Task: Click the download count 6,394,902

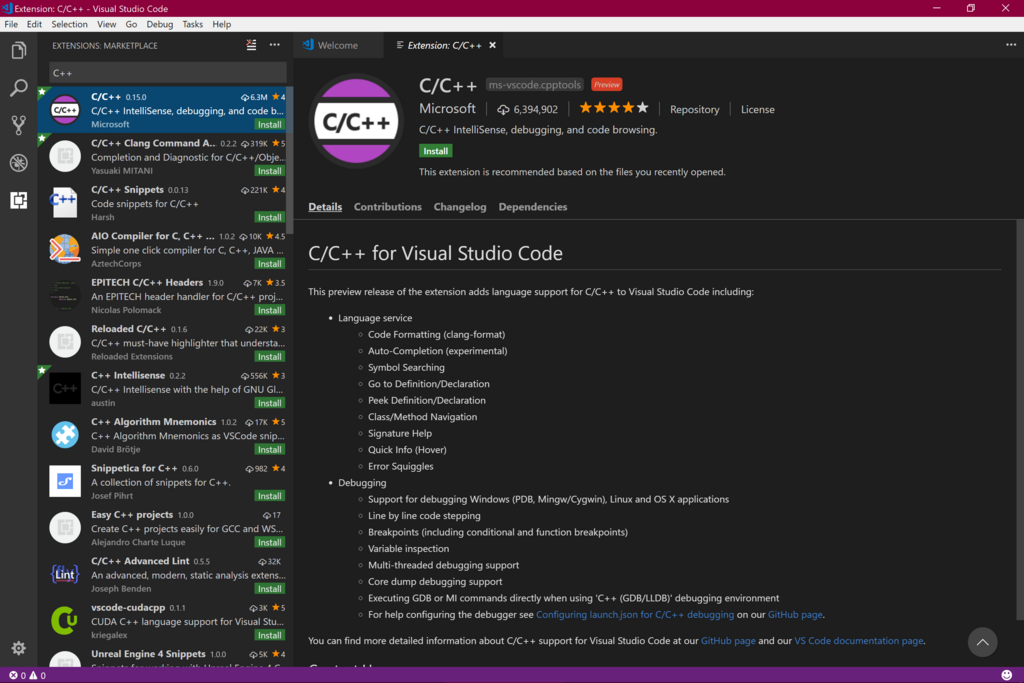Action: 528,110
